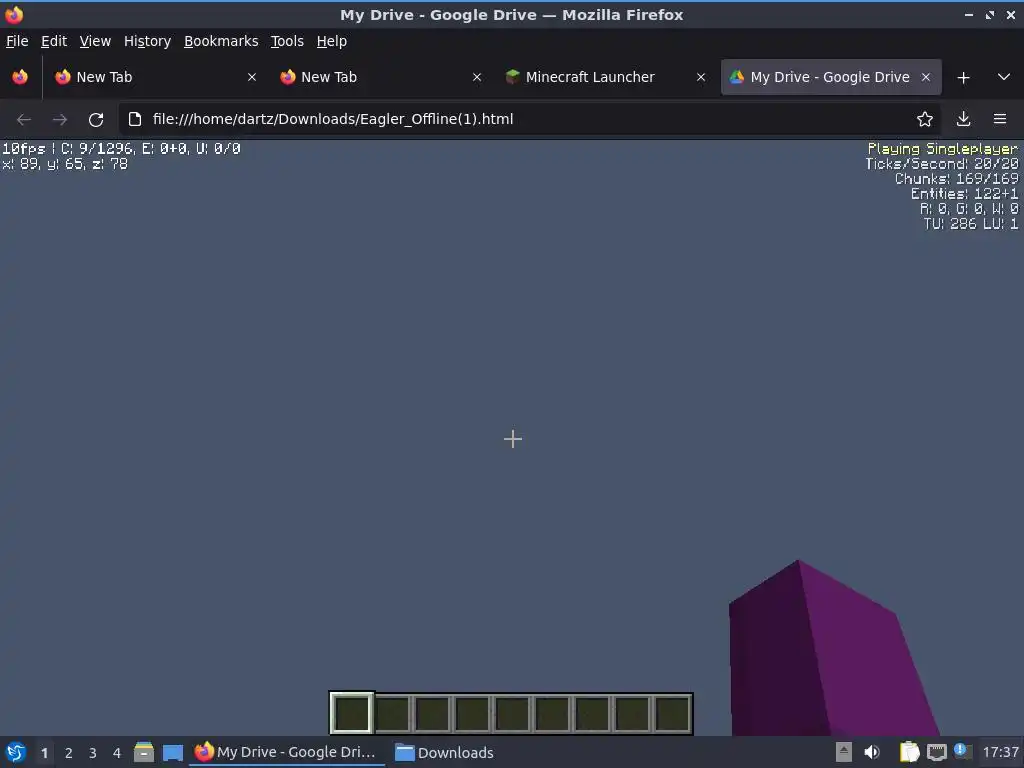
Task: Open the Firefox application hamburger menu
Action: [1000, 120]
